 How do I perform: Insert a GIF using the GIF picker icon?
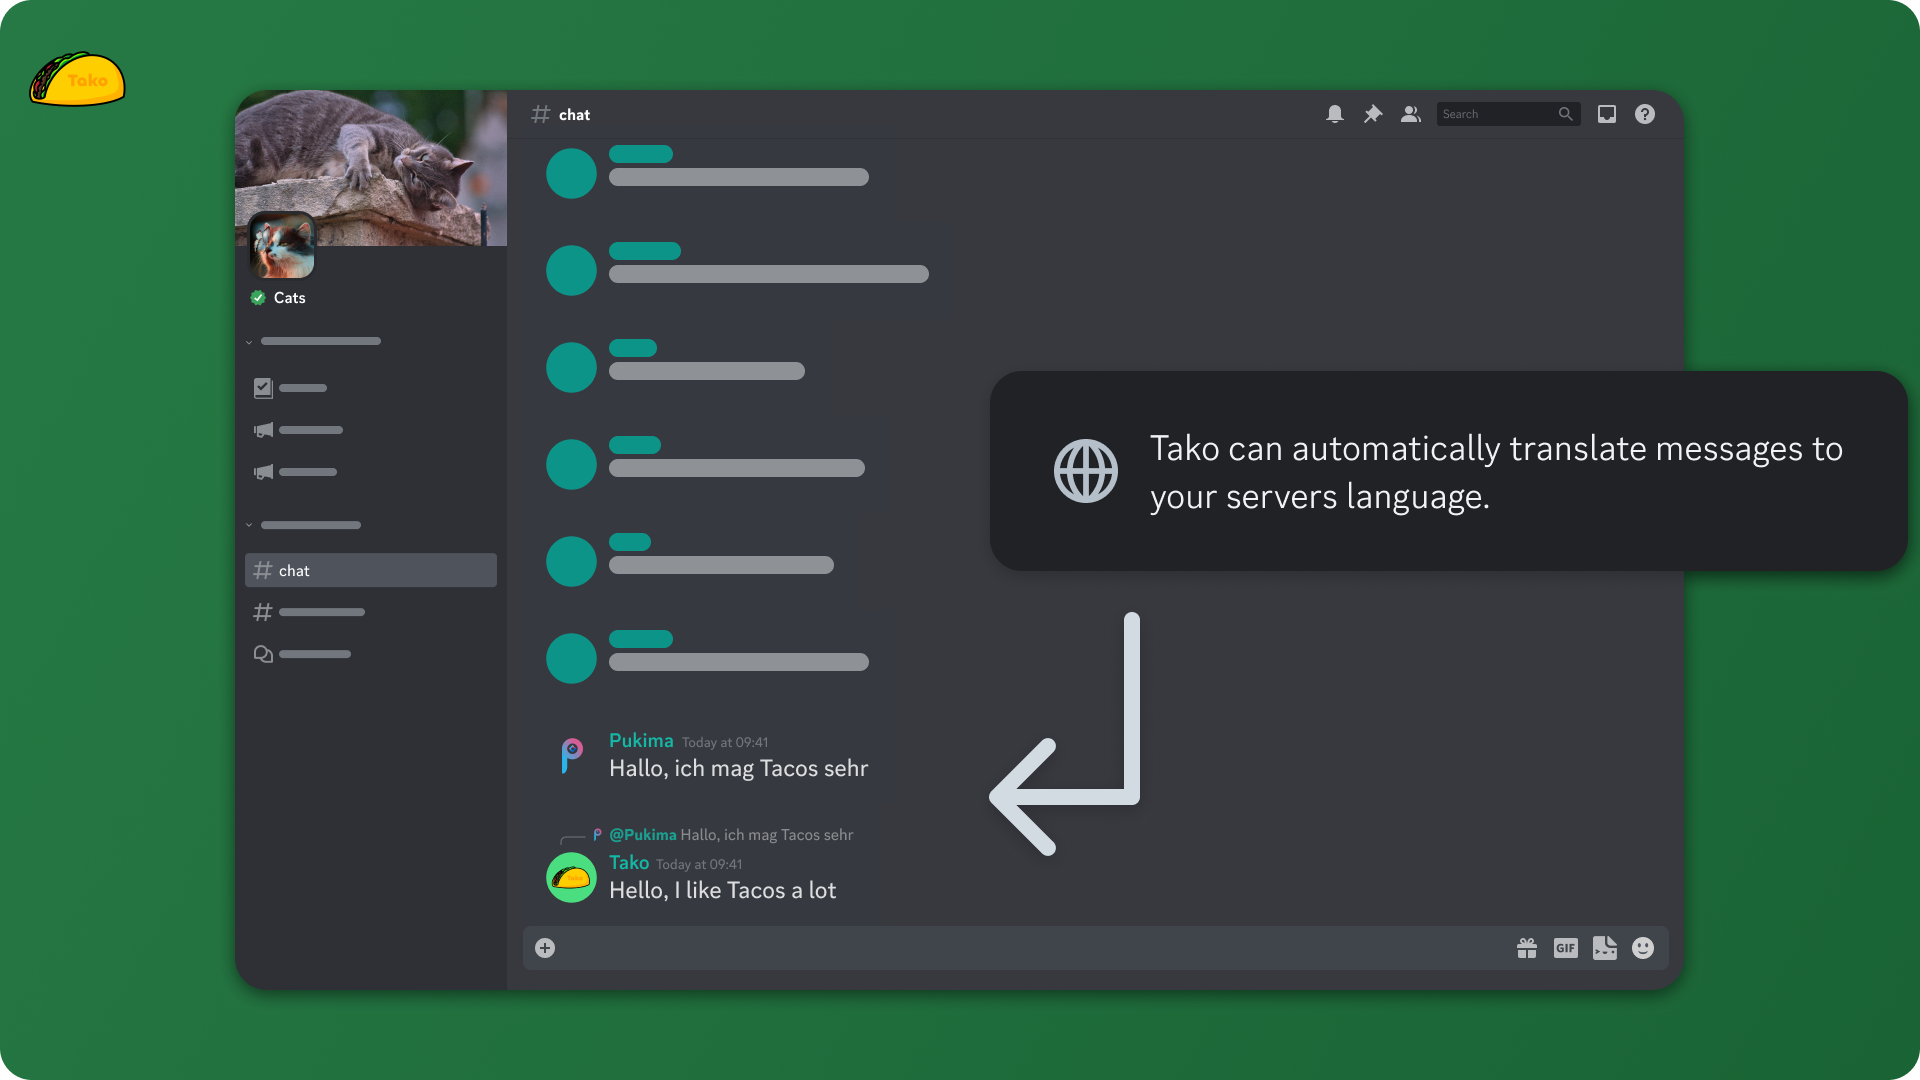1565,947
